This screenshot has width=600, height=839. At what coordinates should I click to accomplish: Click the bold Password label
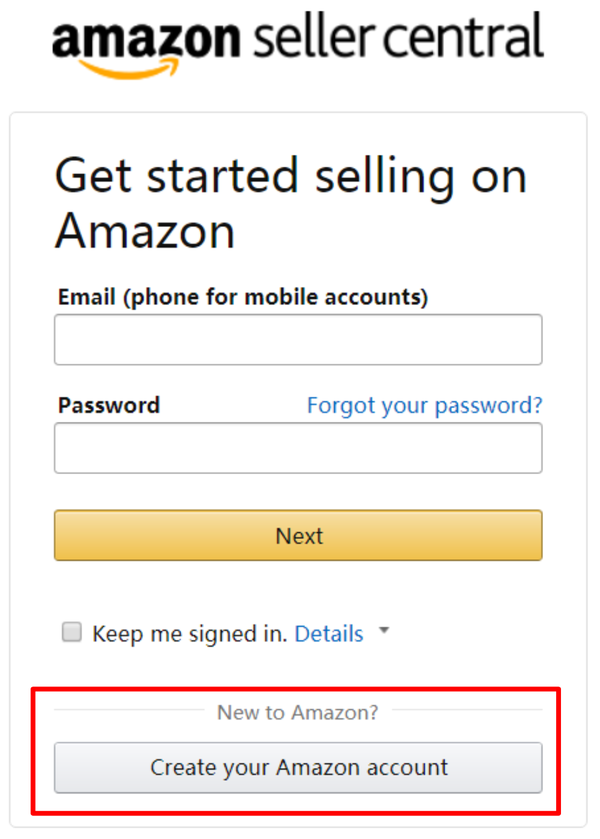[x=109, y=405]
